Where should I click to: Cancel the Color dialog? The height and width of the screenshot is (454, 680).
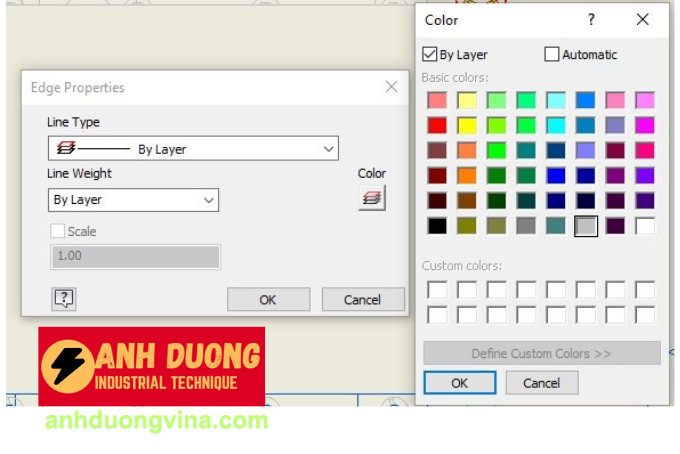point(541,383)
